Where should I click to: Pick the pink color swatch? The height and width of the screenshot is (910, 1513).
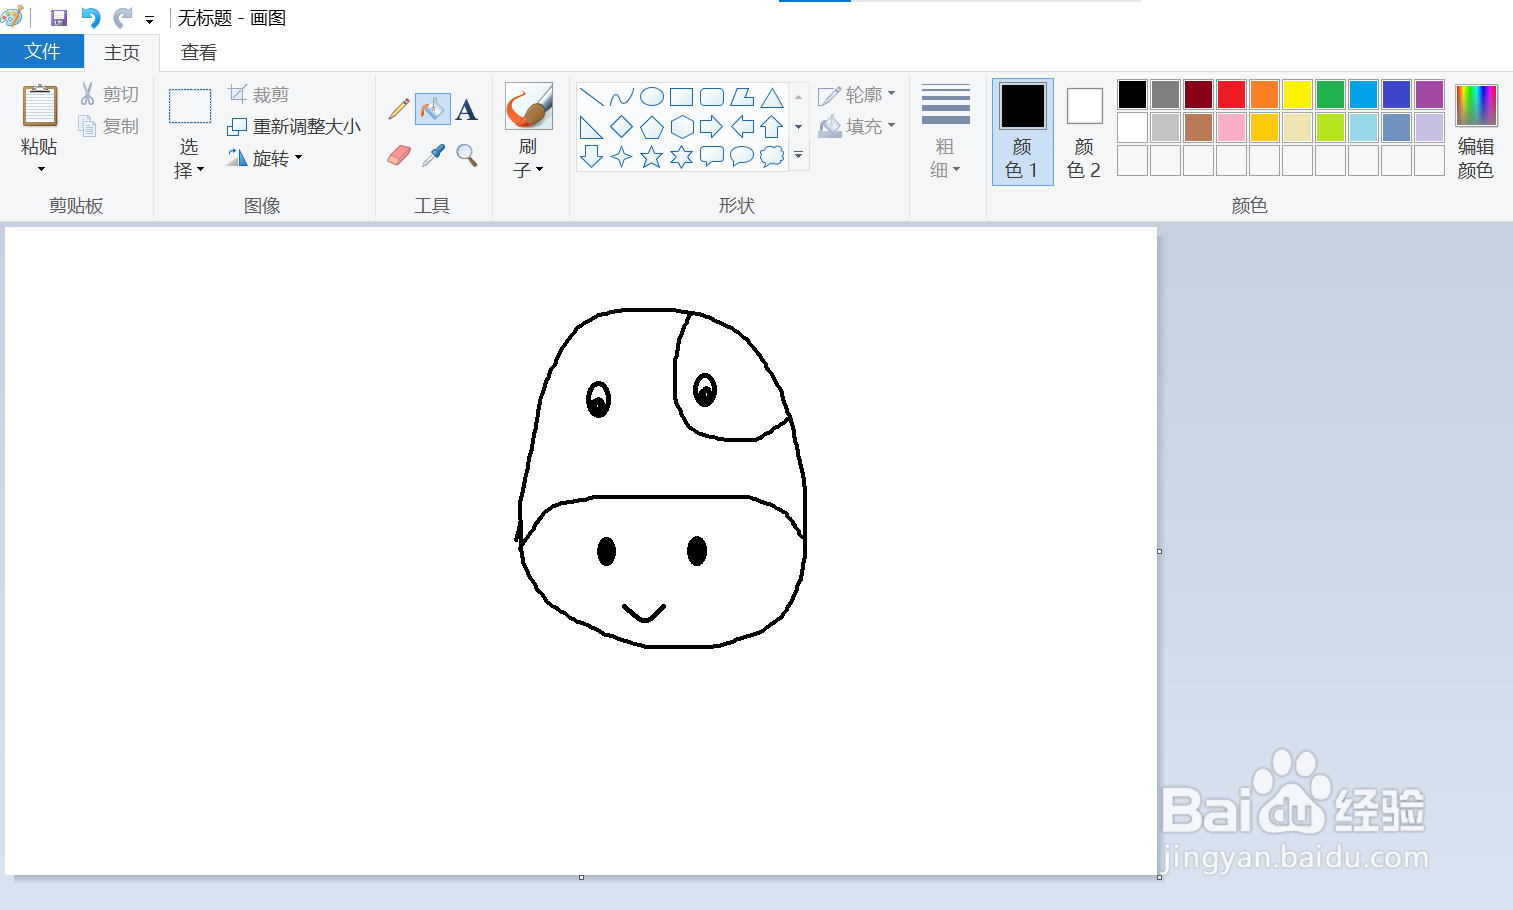click(x=1231, y=127)
